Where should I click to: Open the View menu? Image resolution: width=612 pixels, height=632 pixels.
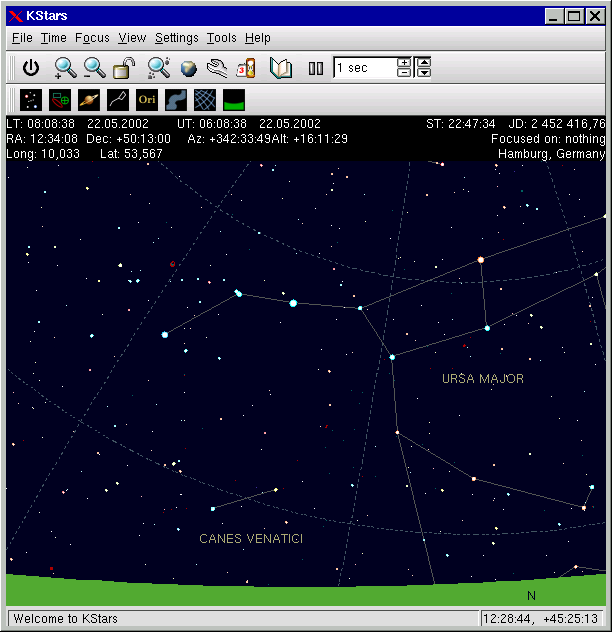coord(132,38)
